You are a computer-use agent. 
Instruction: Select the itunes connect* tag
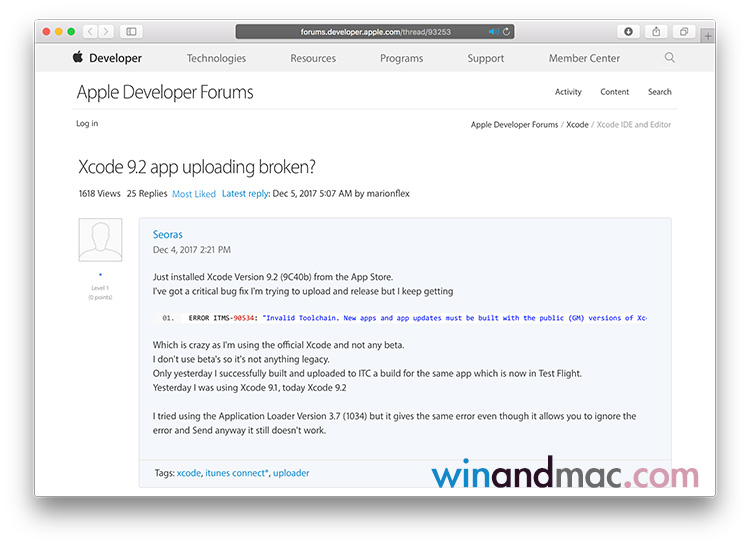(x=236, y=472)
